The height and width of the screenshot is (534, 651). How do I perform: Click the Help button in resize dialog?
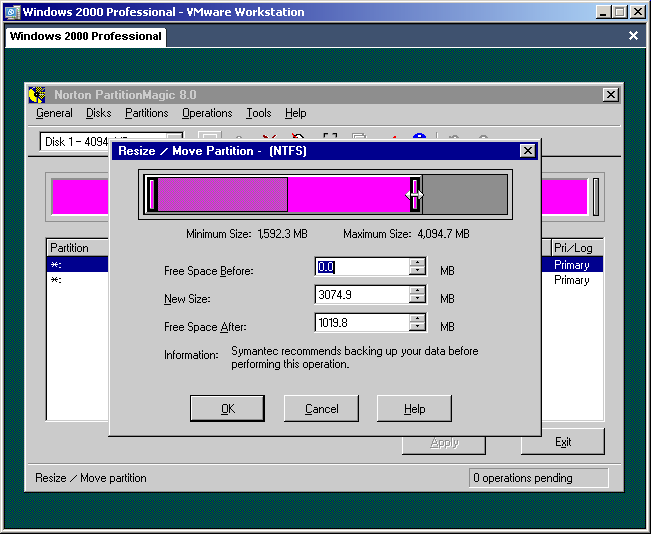click(x=414, y=409)
